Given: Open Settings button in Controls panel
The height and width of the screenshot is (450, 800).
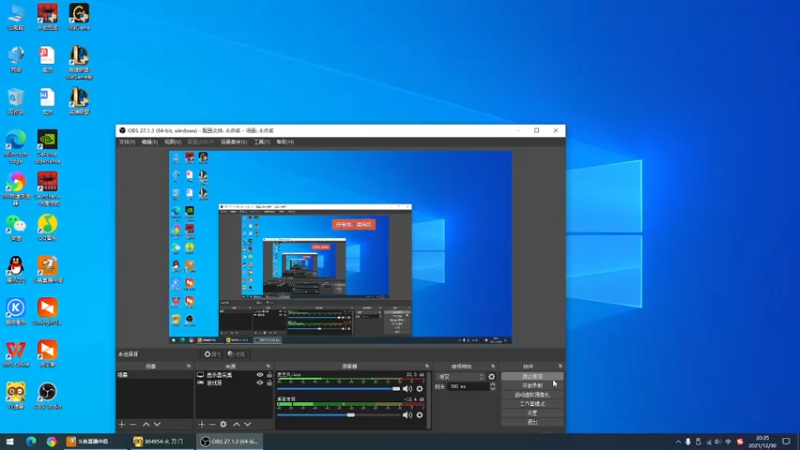Looking at the screenshot, I should pos(532,413).
